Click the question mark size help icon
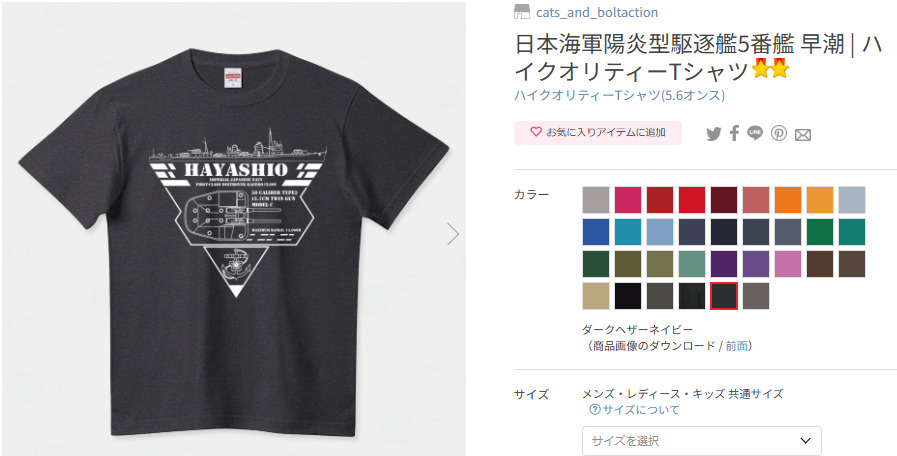This screenshot has height=456, width=897. pyautogui.click(x=594, y=410)
